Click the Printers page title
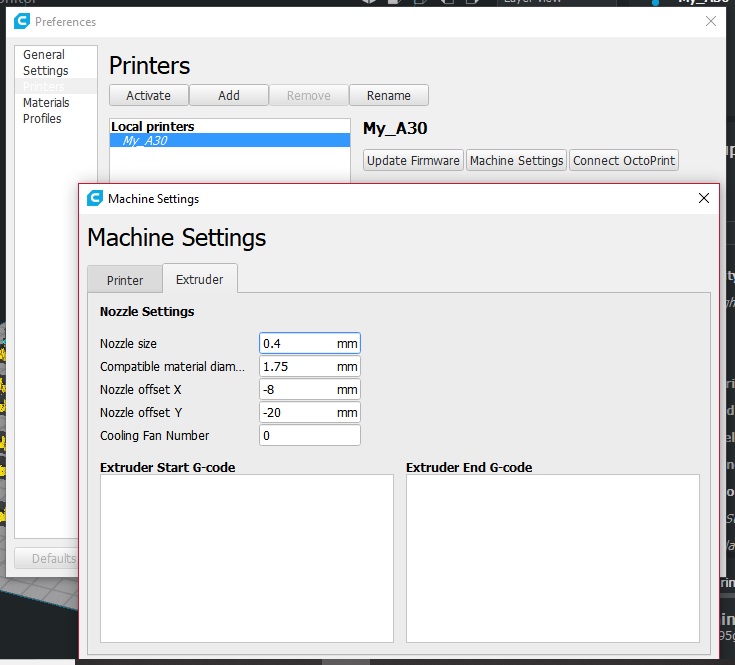This screenshot has height=665, width=735. [x=150, y=65]
